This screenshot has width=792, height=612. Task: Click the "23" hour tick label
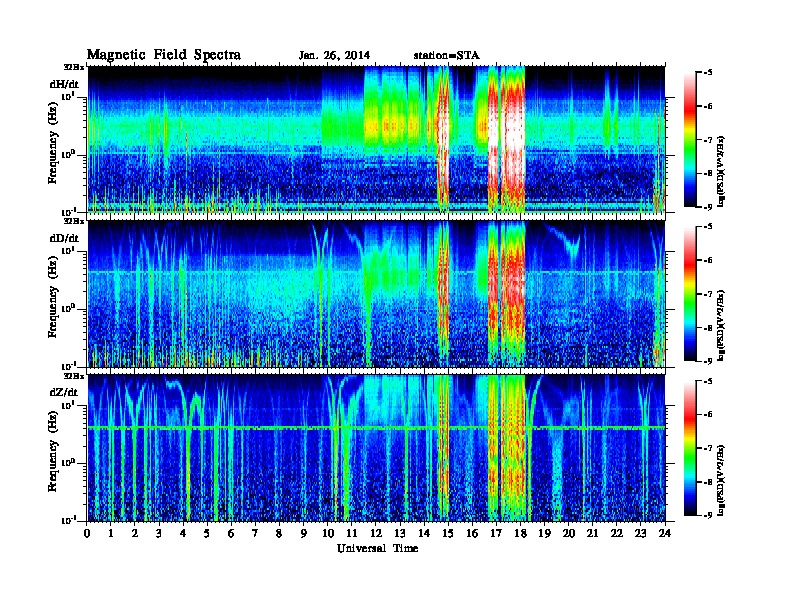640,534
